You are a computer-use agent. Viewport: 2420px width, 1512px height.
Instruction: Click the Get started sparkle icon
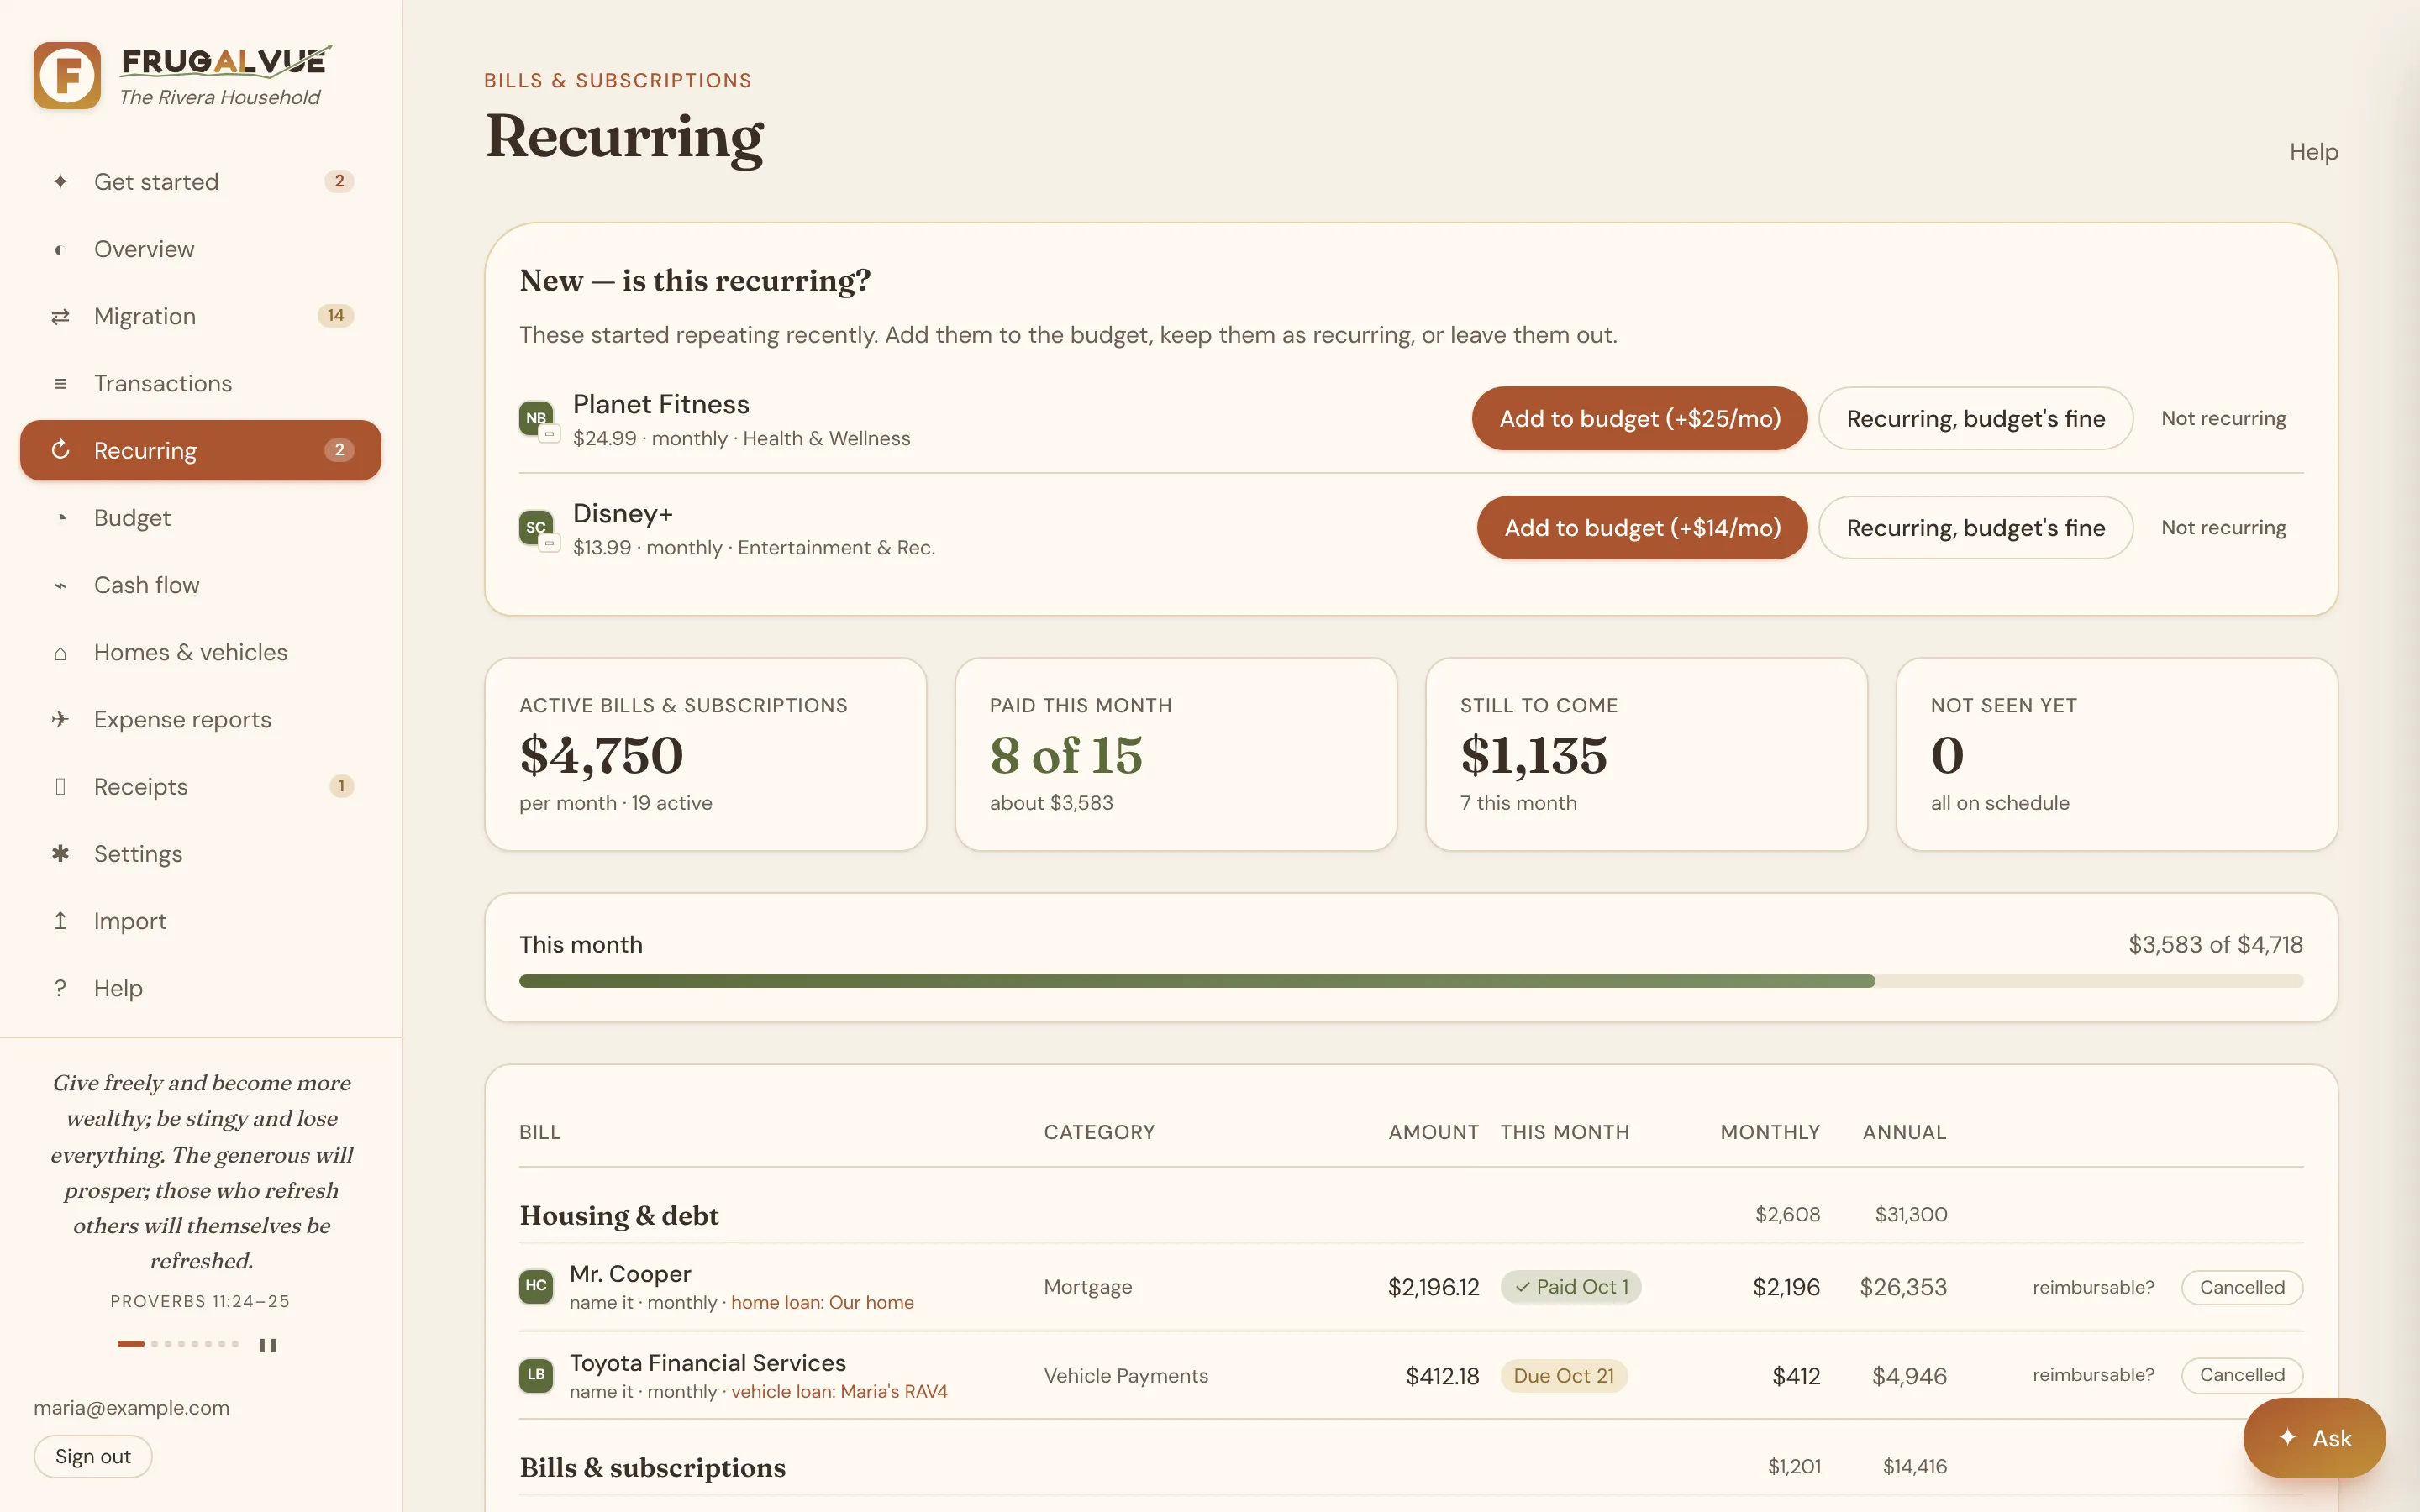(60, 181)
